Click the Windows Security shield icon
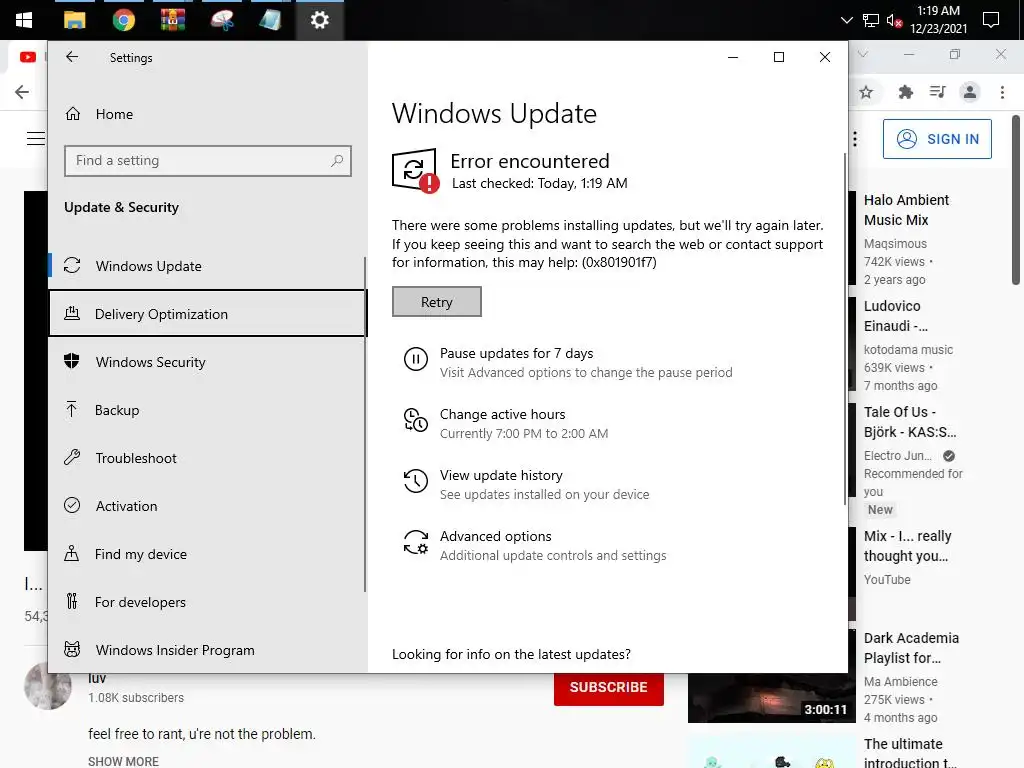 (72, 361)
